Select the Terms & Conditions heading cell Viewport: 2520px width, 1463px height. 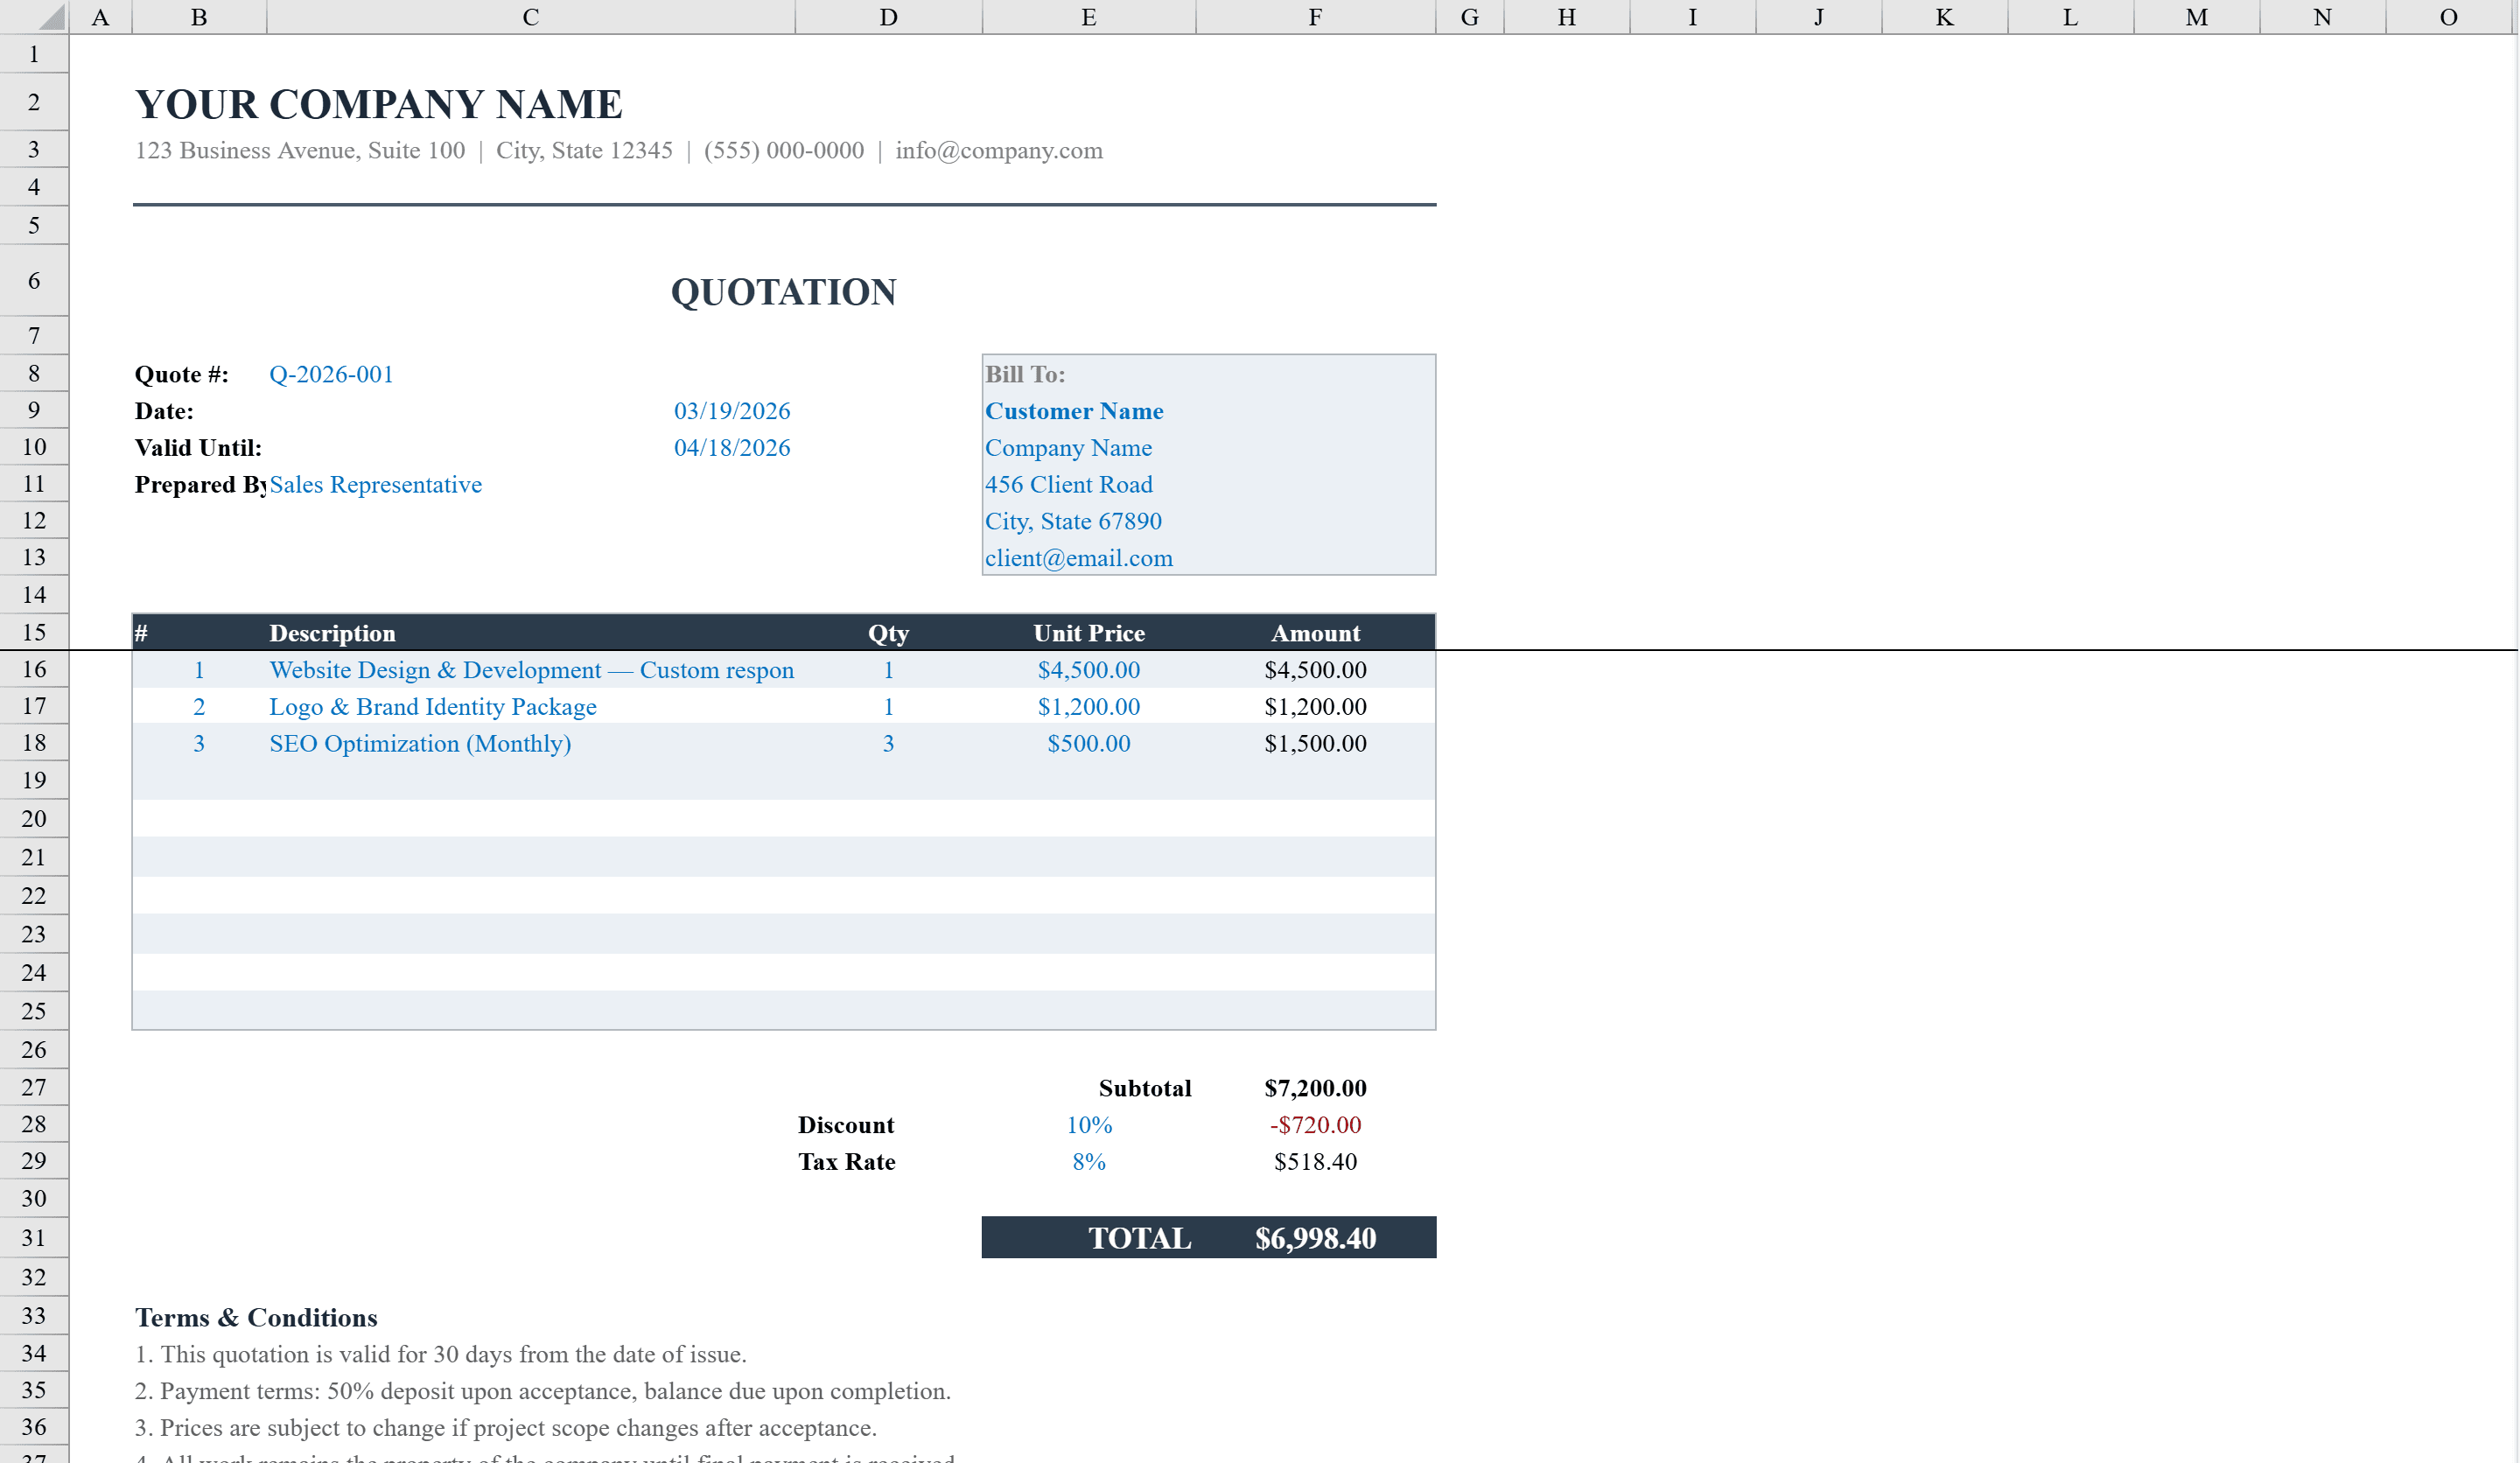click(256, 1317)
